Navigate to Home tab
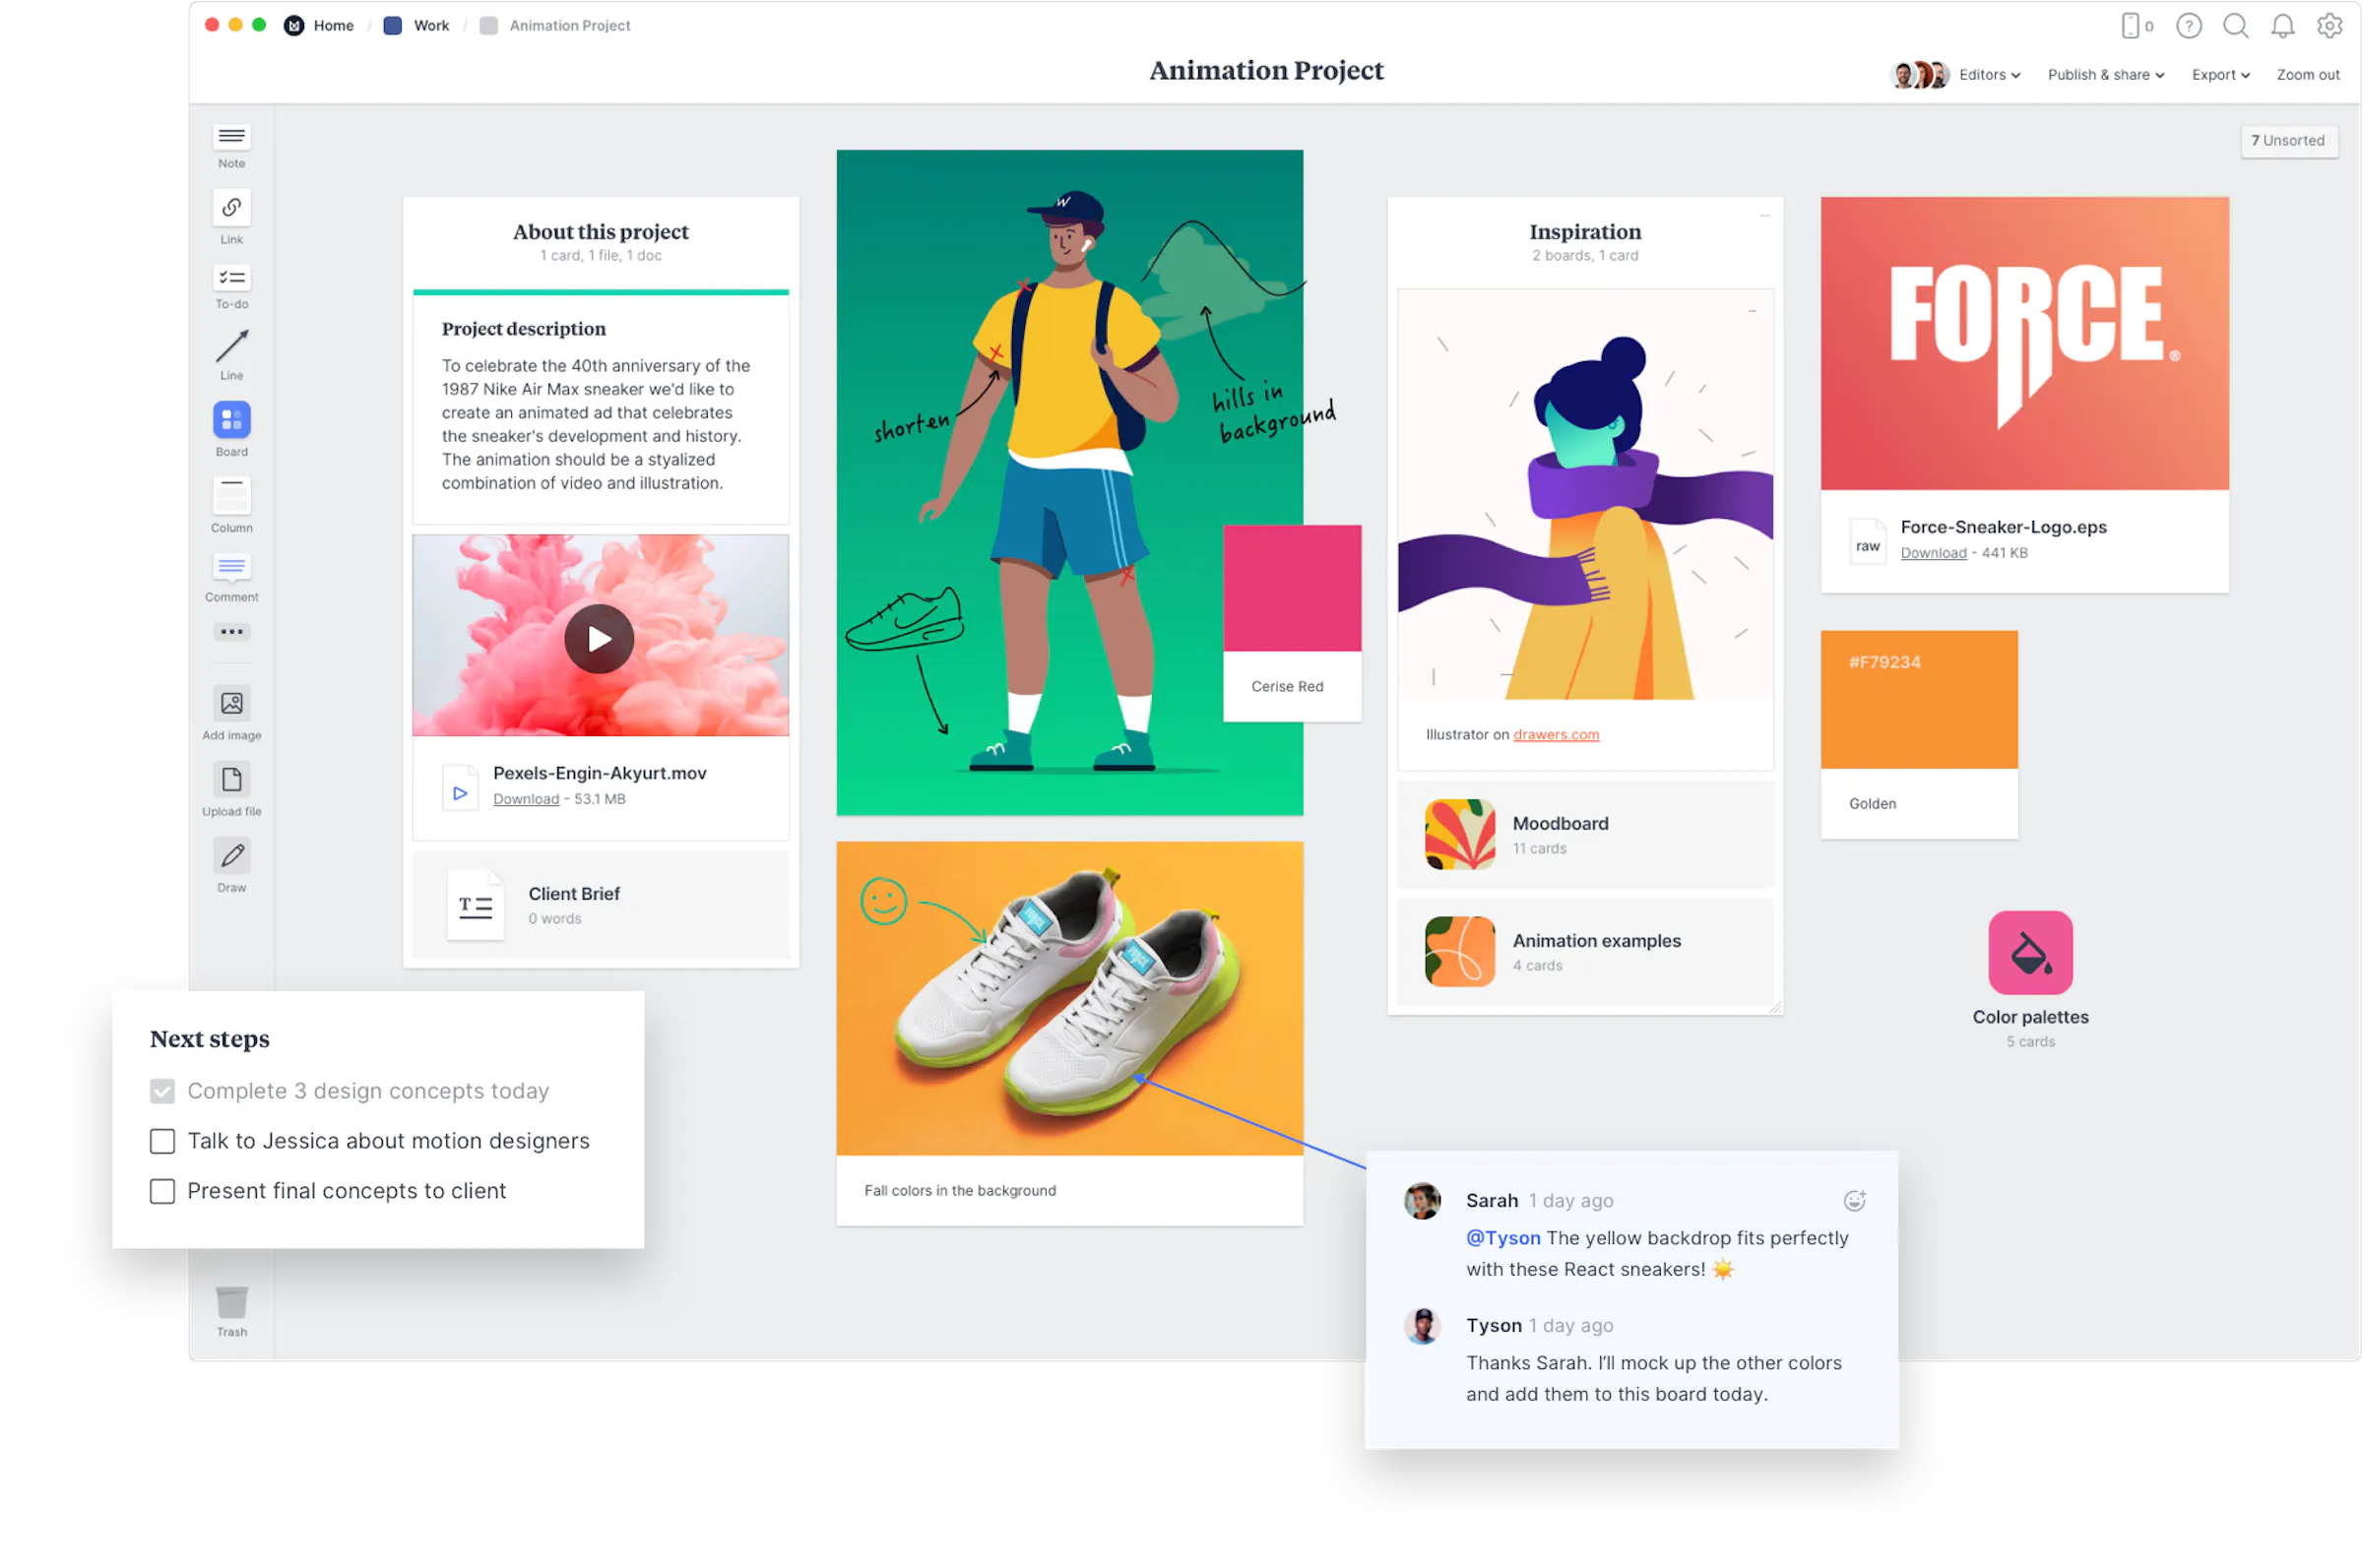This screenshot has height=1568, width=2363. pos(333,25)
